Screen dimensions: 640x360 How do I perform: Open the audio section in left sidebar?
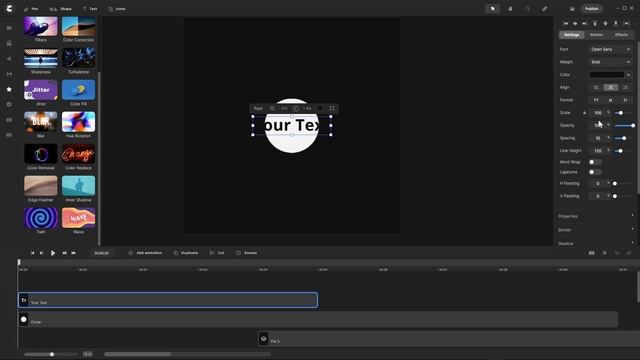coord(9,59)
